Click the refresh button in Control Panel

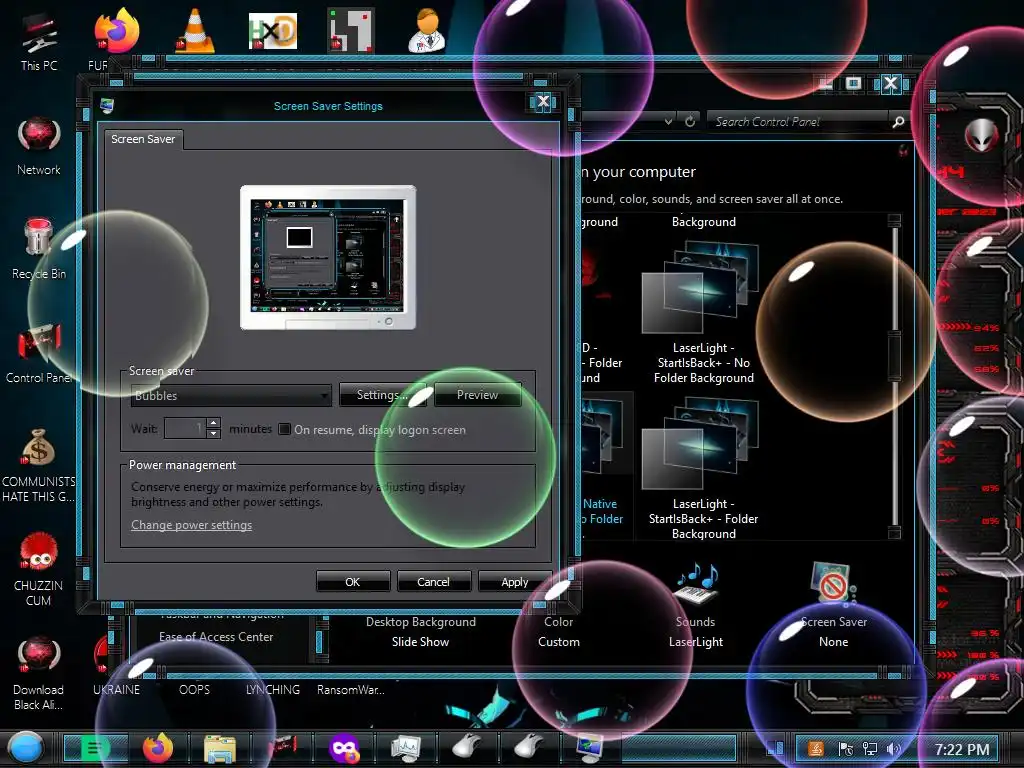pyautogui.click(x=690, y=121)
